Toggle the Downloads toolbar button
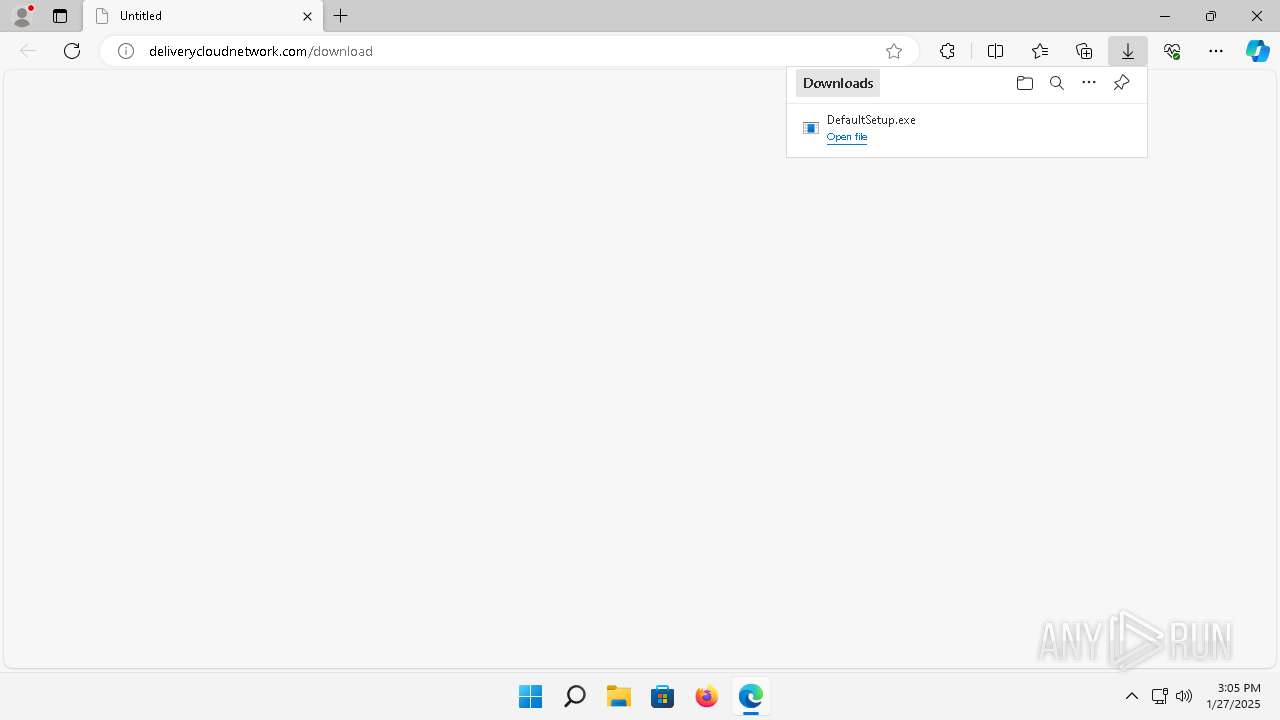 (x=1128, y=51)
